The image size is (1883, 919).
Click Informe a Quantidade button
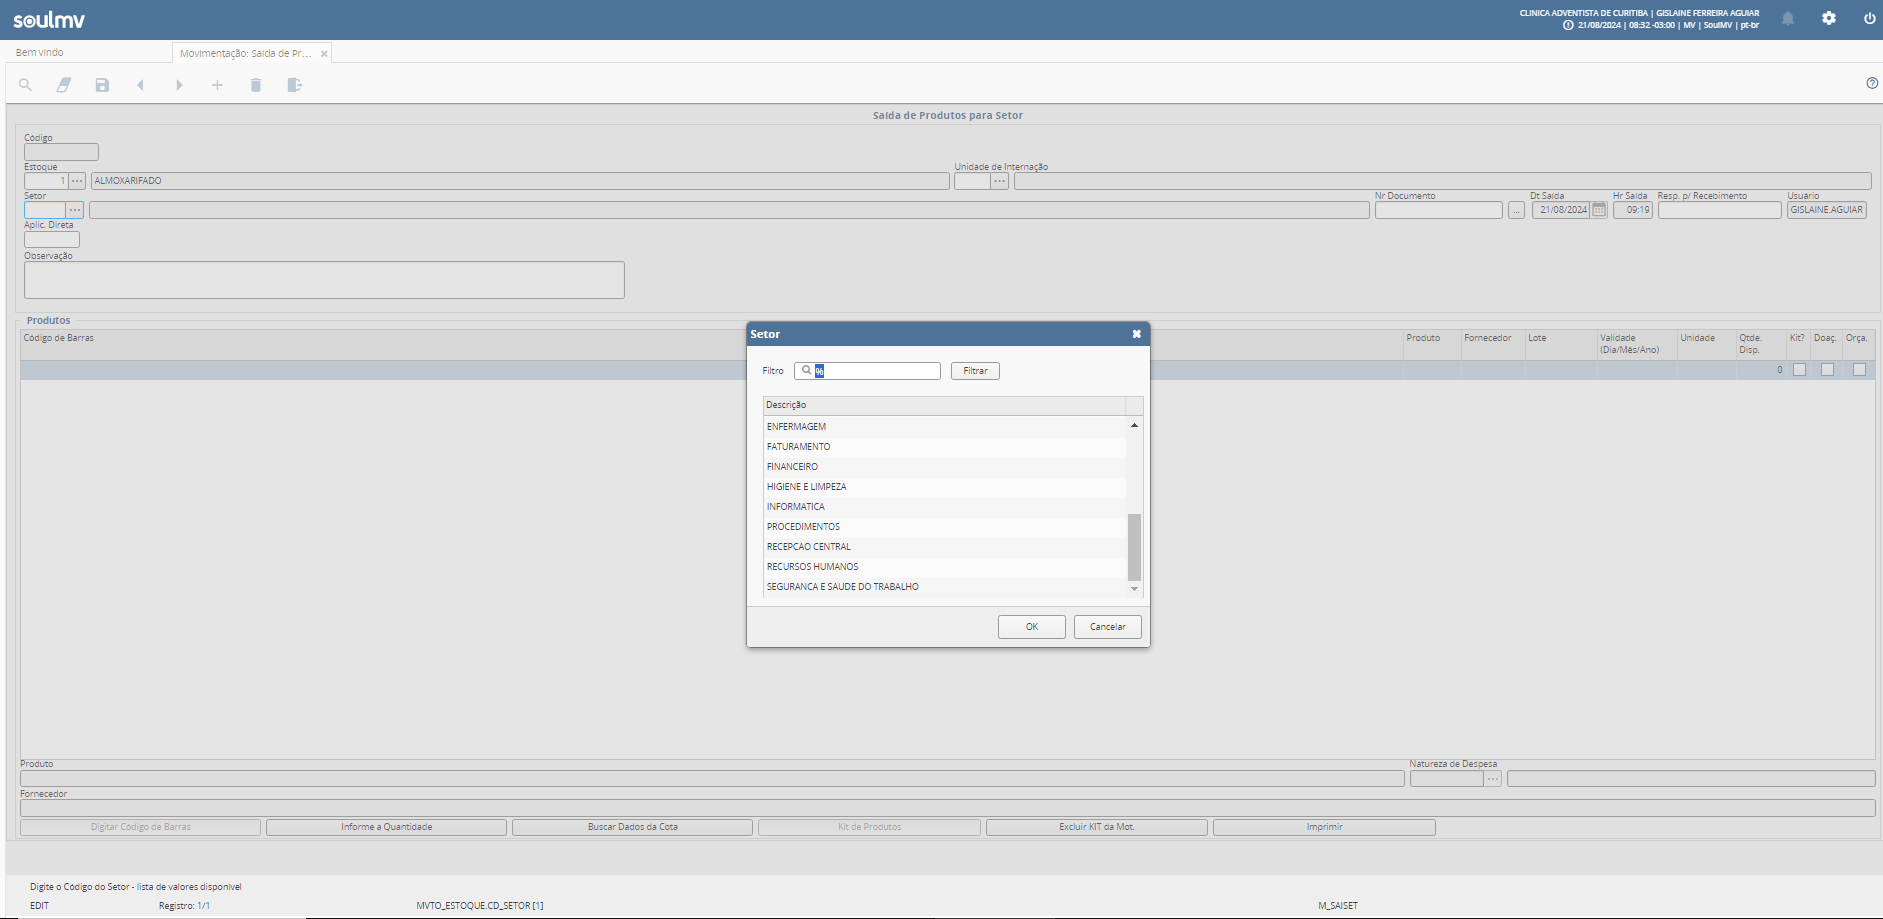click(386, 827)
